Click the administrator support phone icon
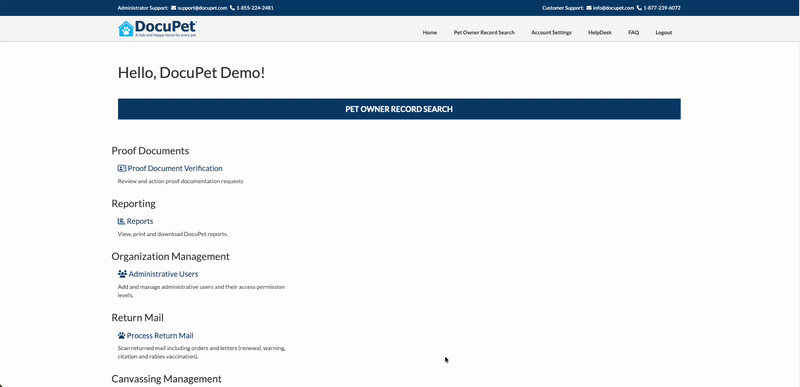Image resolution: width=800 pixels, height=387 pixels. pos(233,8)
